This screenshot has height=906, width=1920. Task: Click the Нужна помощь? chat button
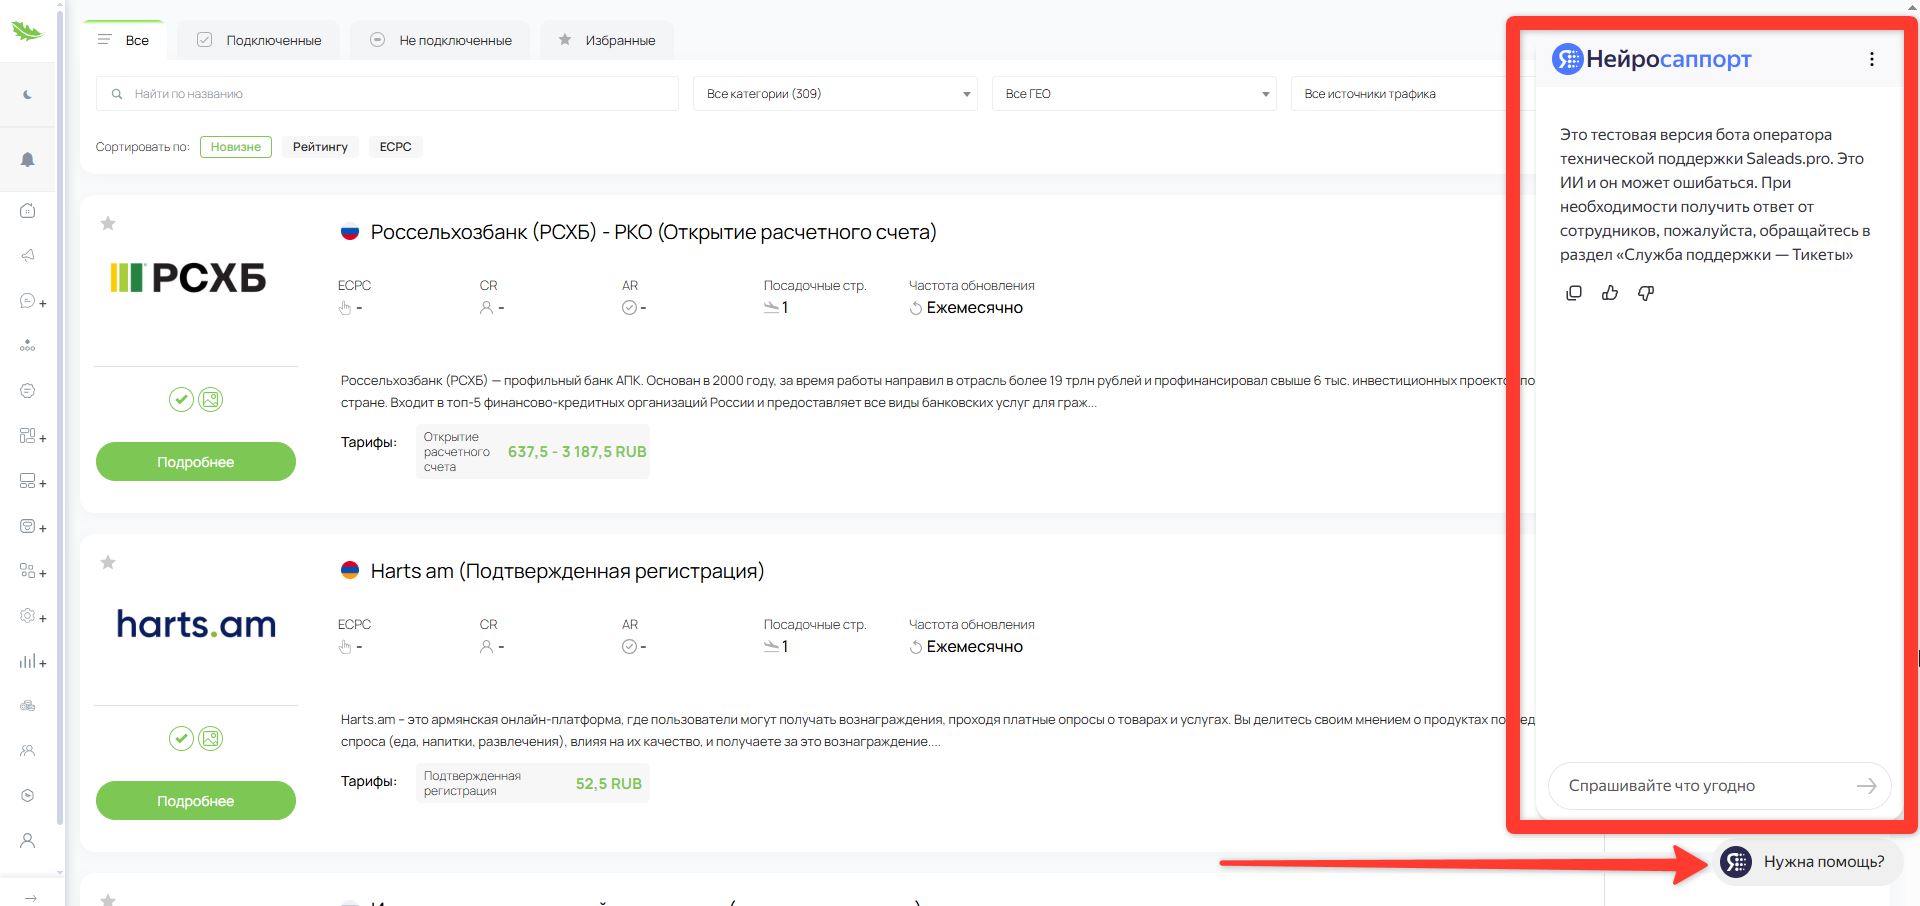click(x=1808, y=862)
